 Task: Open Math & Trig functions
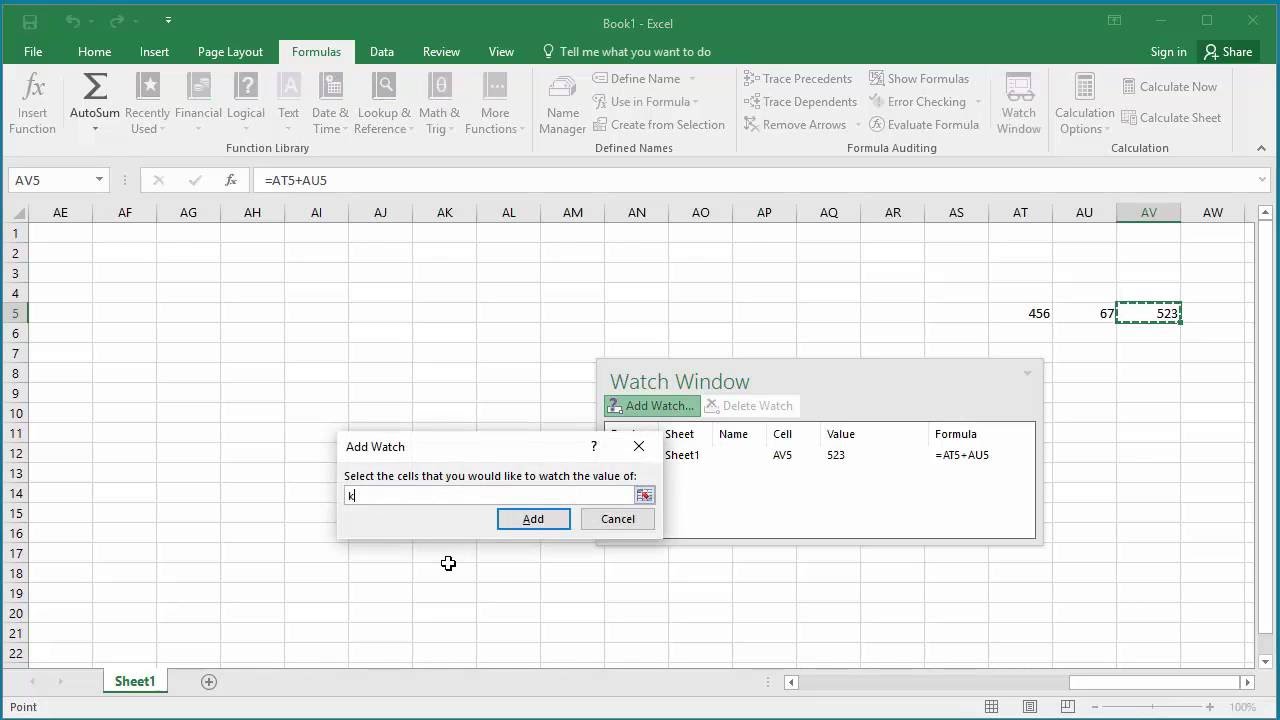[x=439, y=104]
